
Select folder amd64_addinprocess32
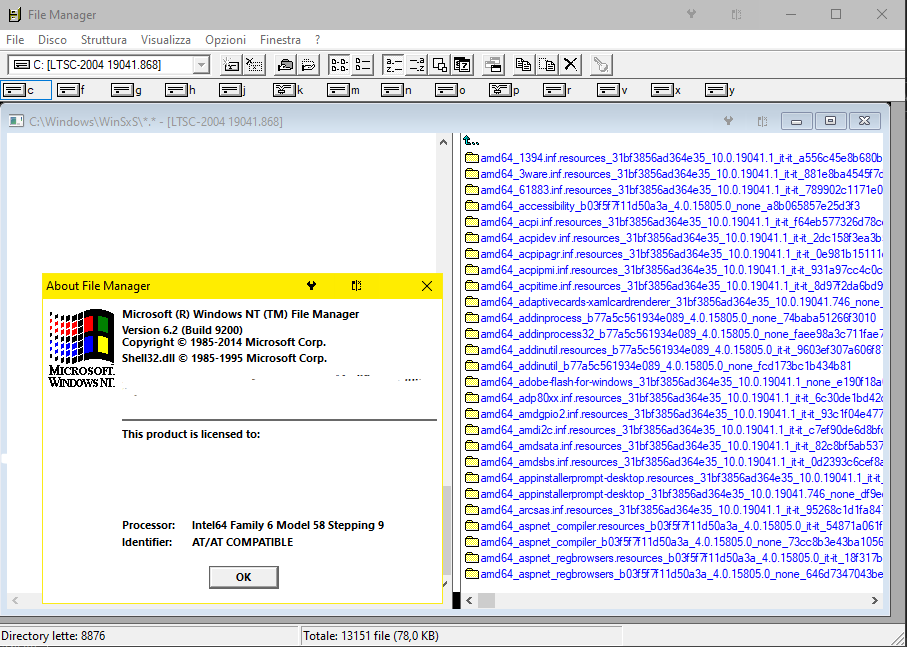coord(674,334)
